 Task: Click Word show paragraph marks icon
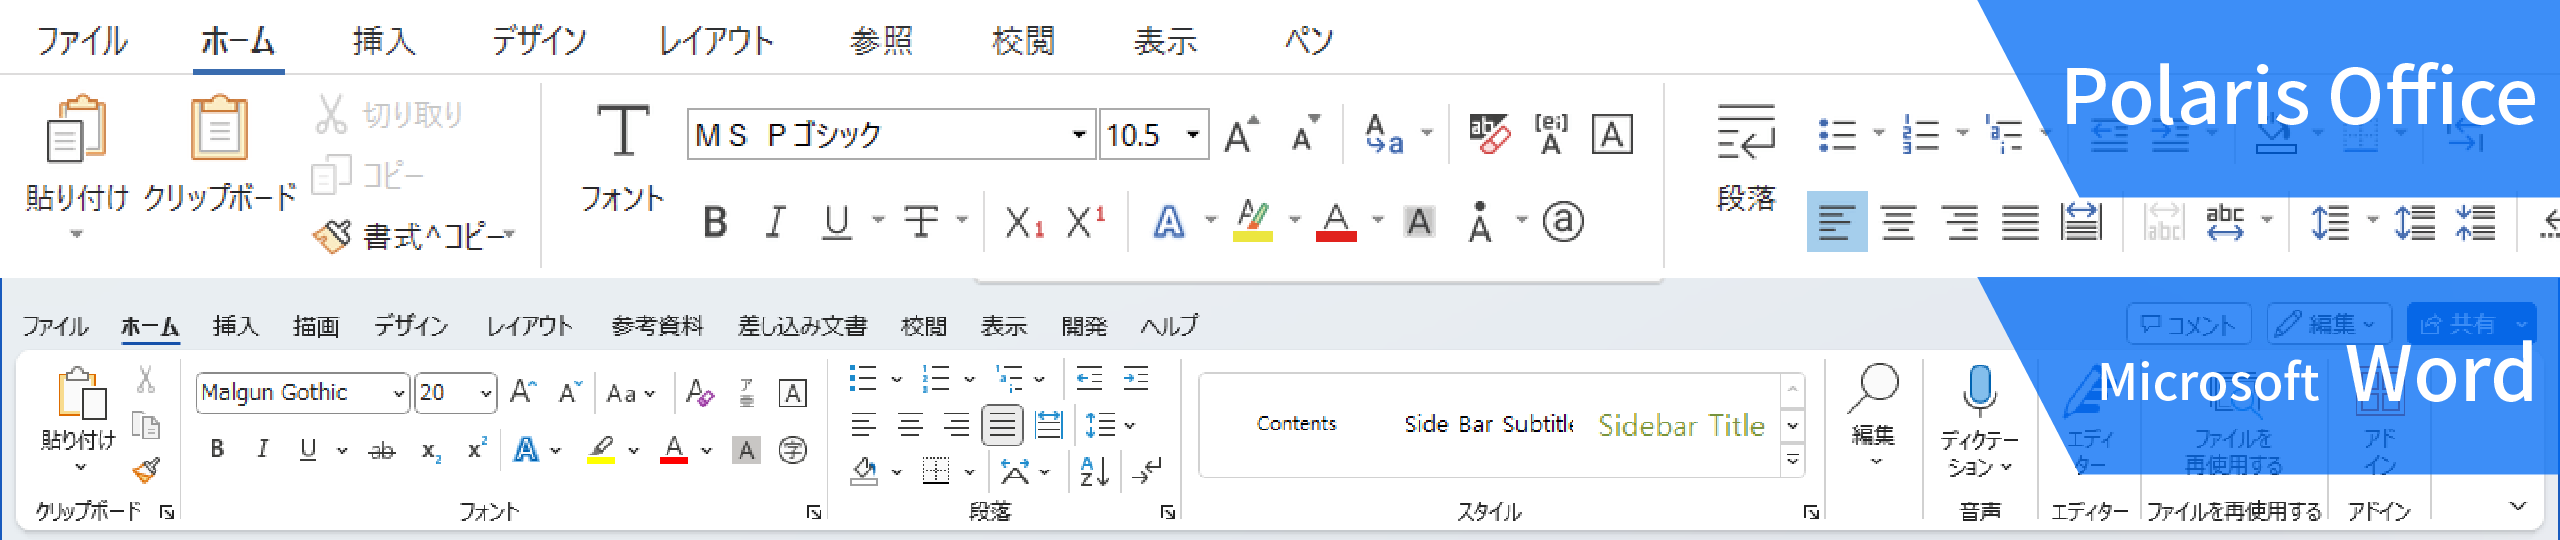(x=1148, y=470)
